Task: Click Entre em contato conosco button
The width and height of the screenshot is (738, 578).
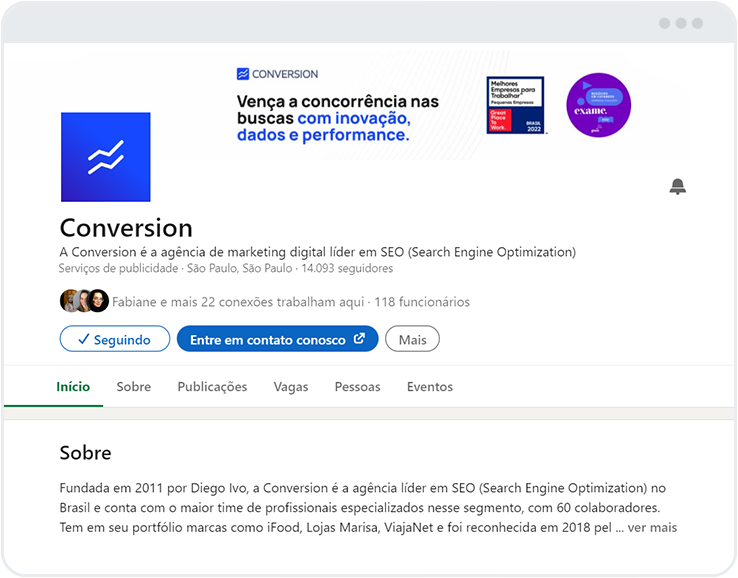Action: [x=278, y=339]
